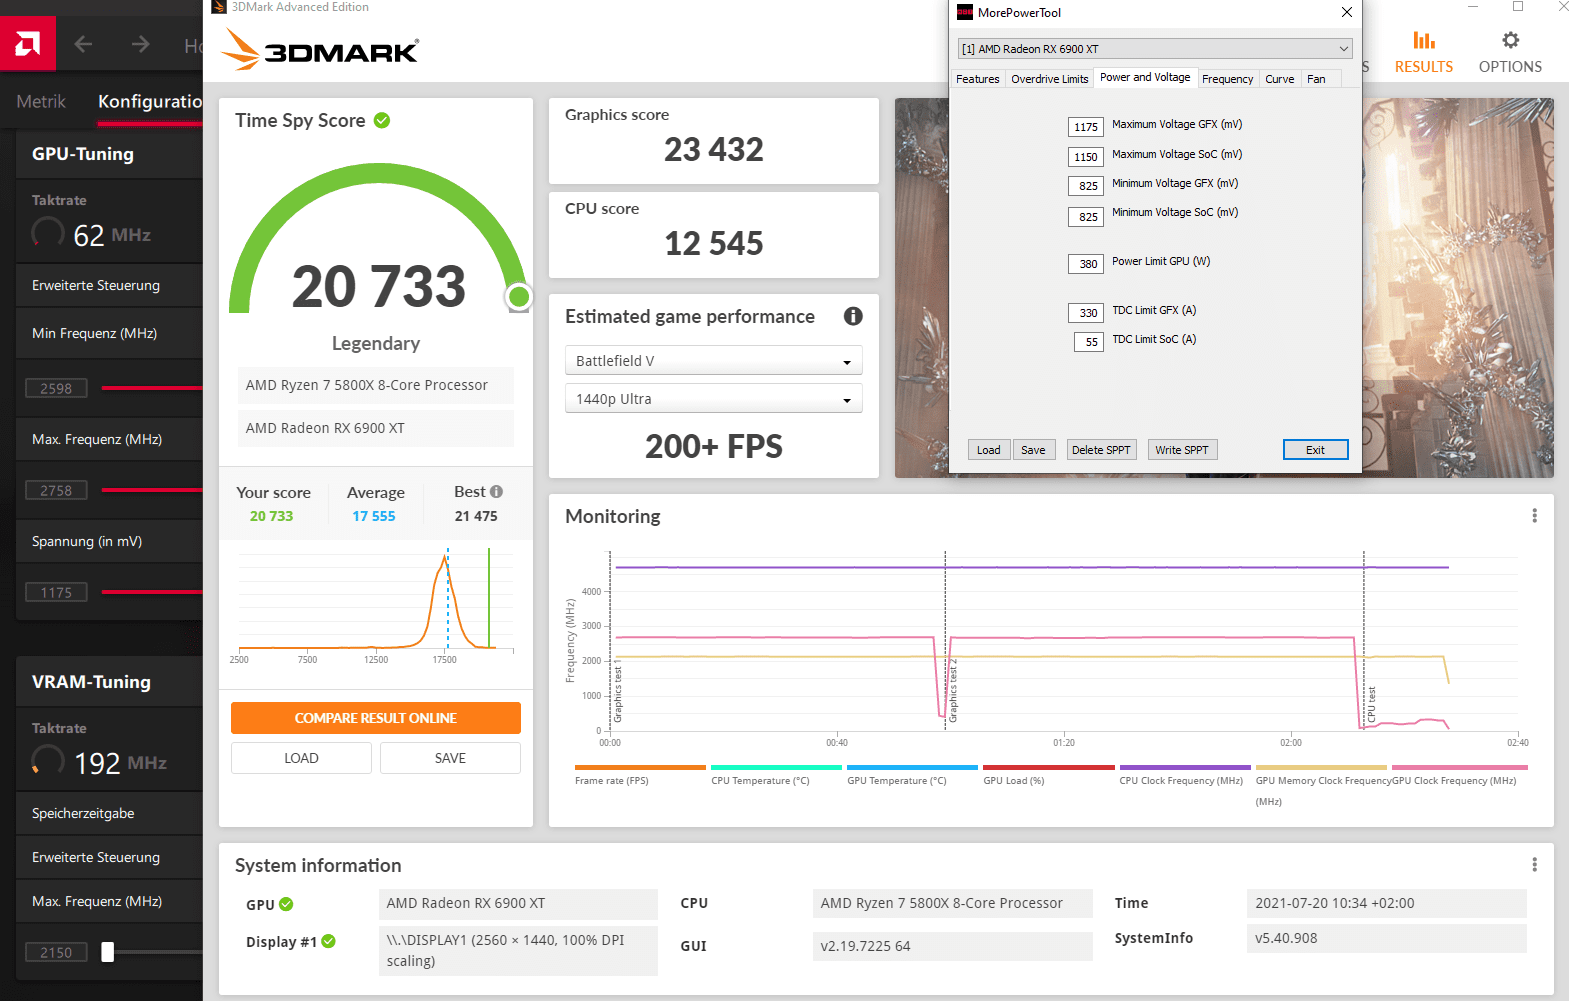Click the score gauge end marker
This screenshot has width=1569, height=1001.
click(519, 297)
